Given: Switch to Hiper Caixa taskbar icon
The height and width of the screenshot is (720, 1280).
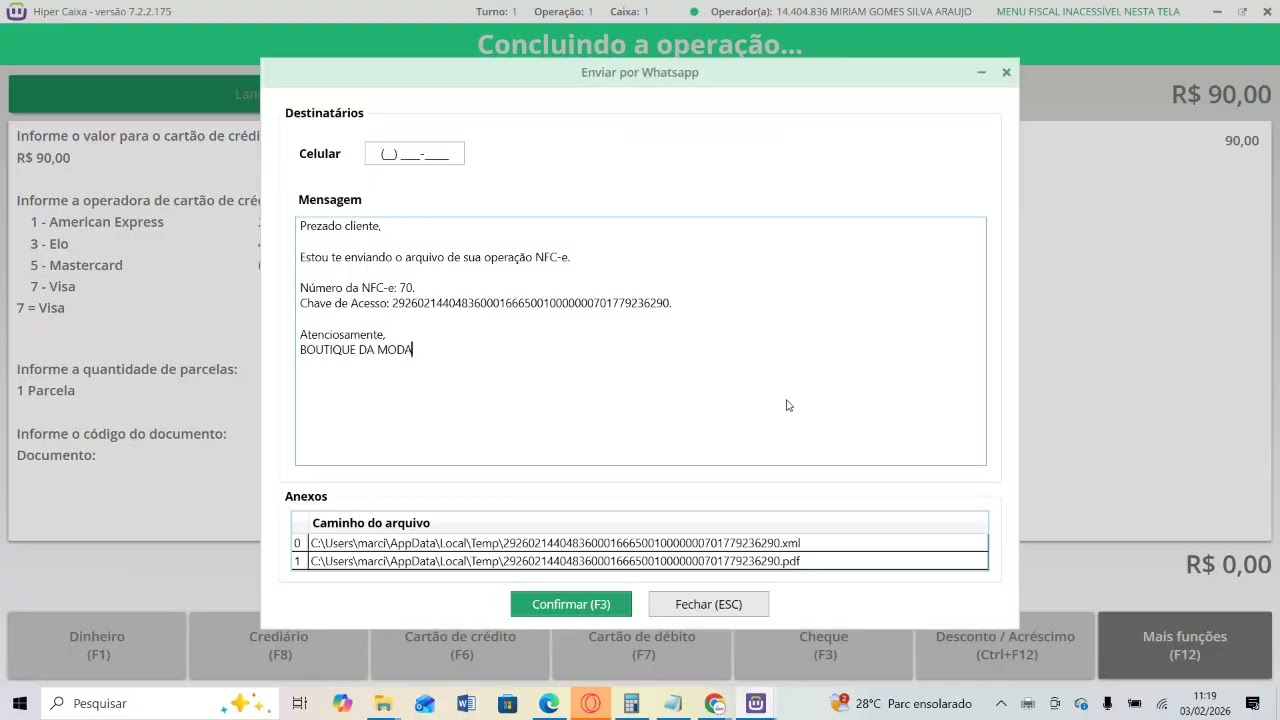Looking at the screenshot, I should [756, 703].
